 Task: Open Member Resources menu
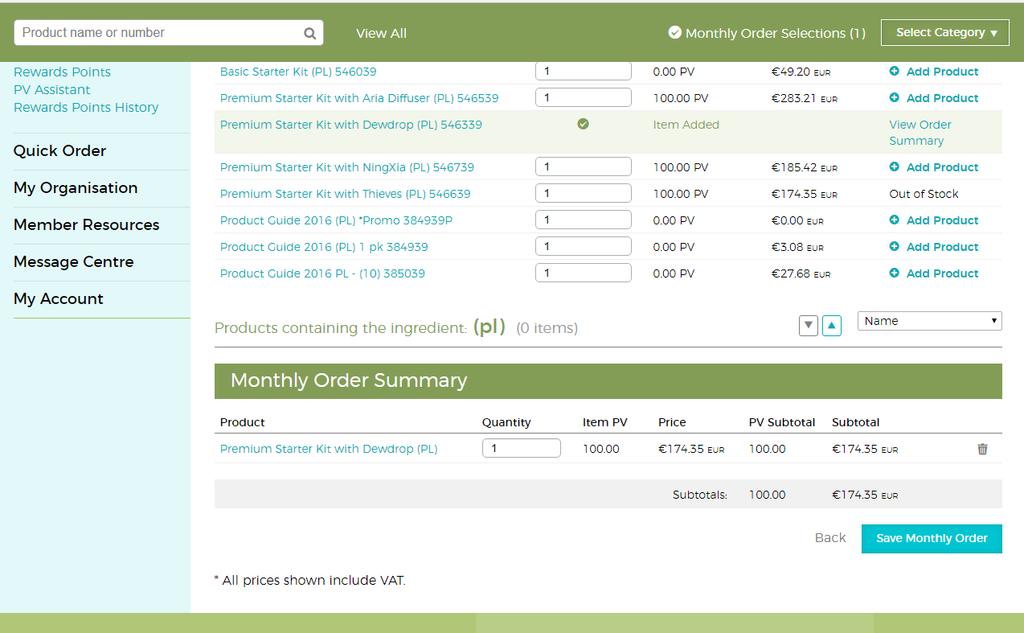coord(86,225)
